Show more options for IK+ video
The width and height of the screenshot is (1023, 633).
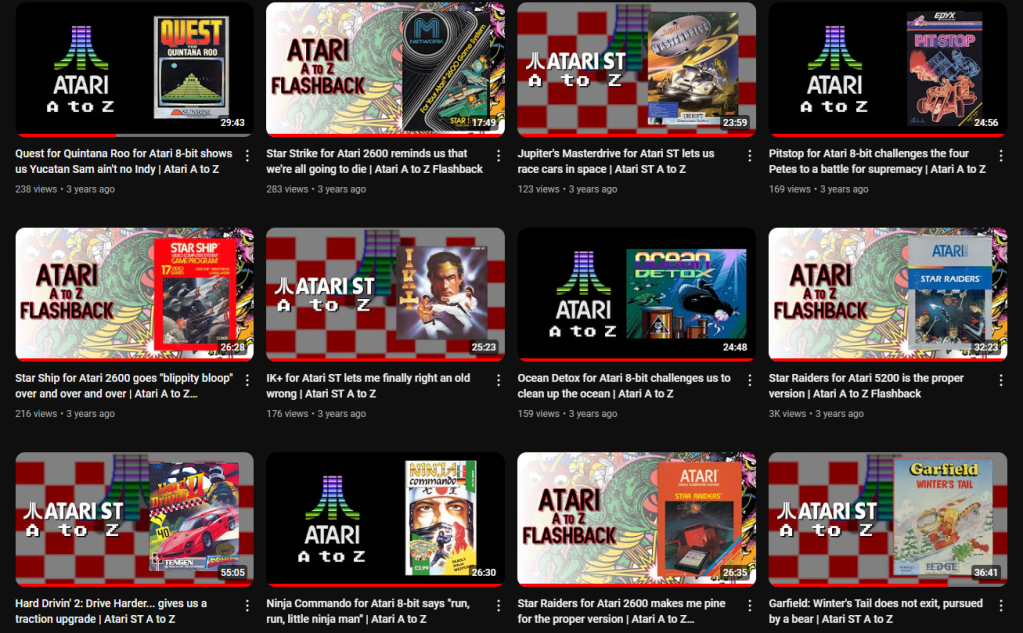[498, 381]
